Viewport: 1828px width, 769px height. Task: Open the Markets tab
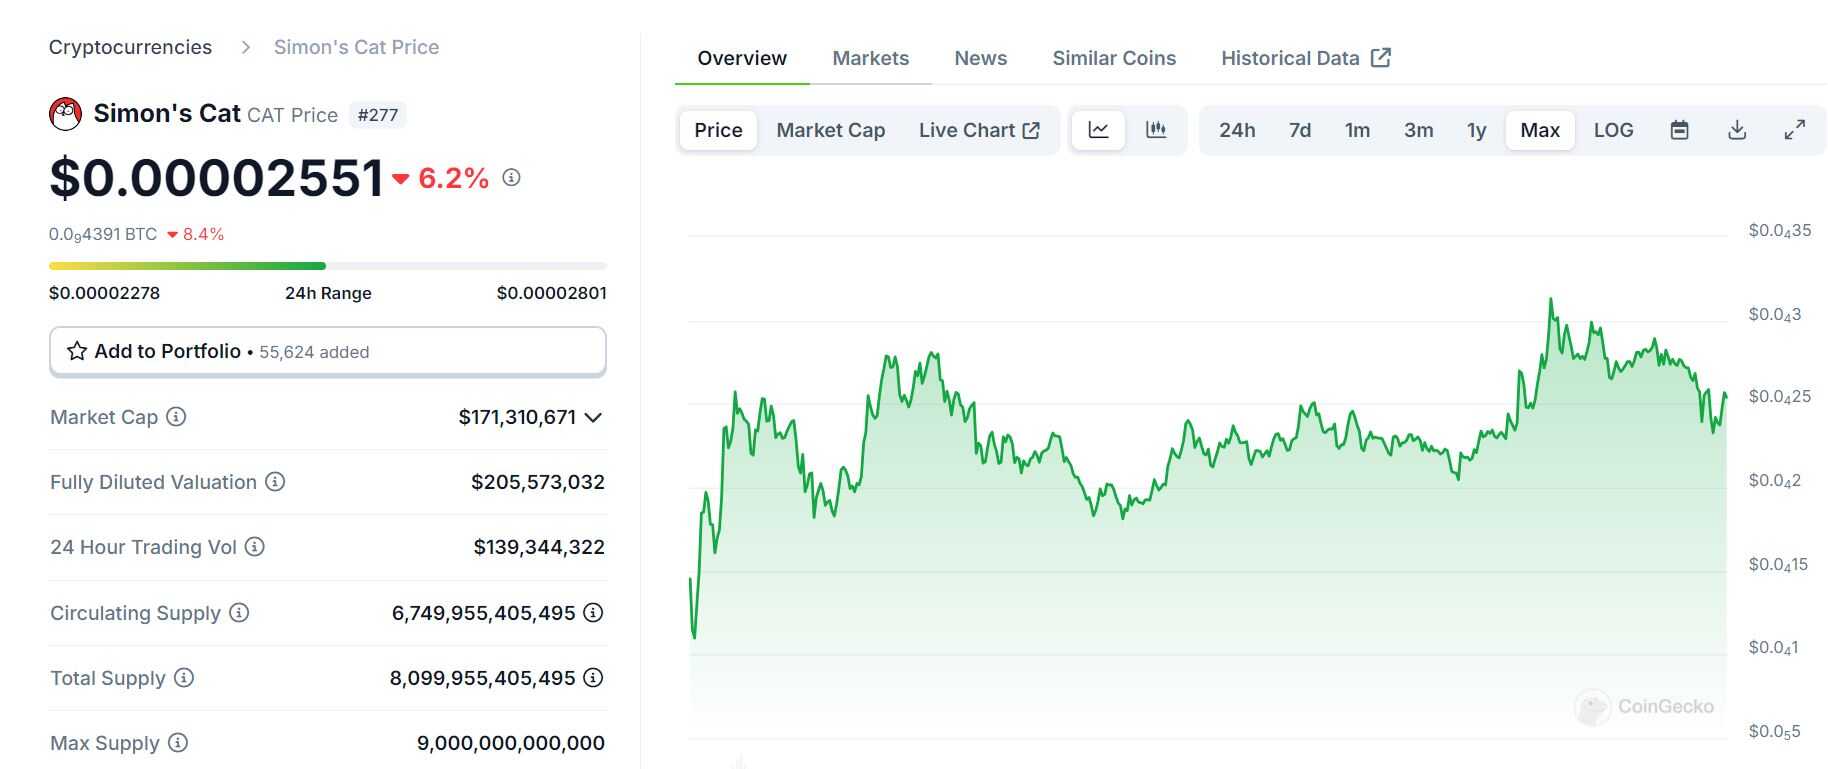(871, 58)
